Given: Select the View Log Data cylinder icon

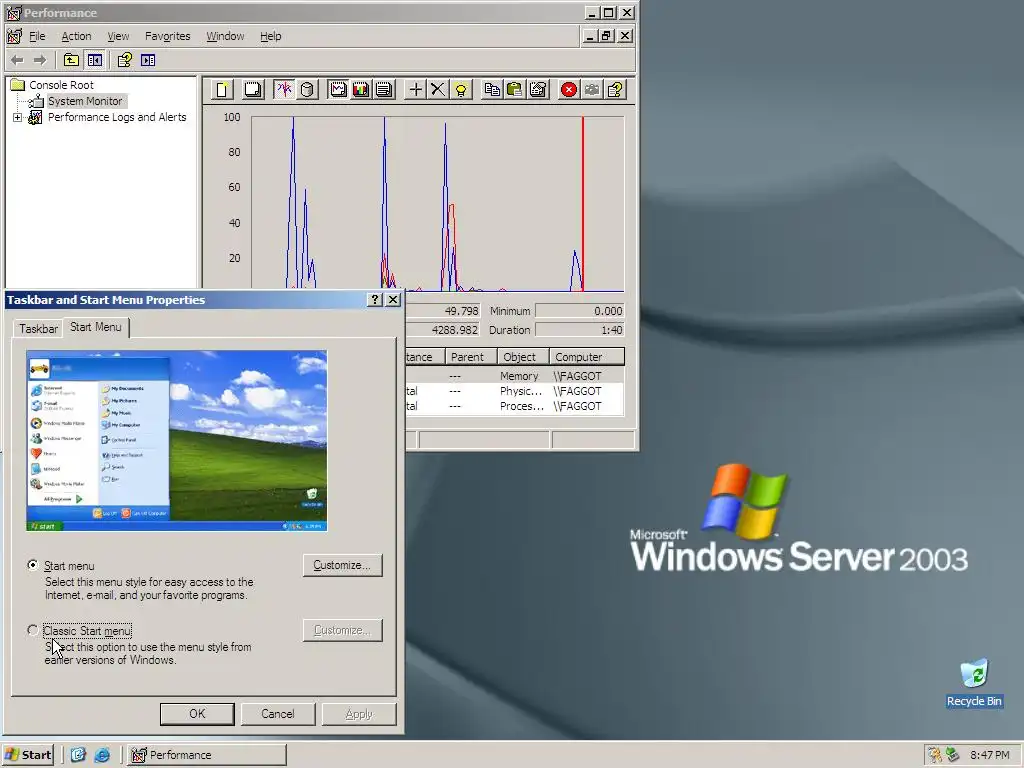Looking at the screenshot, I should 307,89.
